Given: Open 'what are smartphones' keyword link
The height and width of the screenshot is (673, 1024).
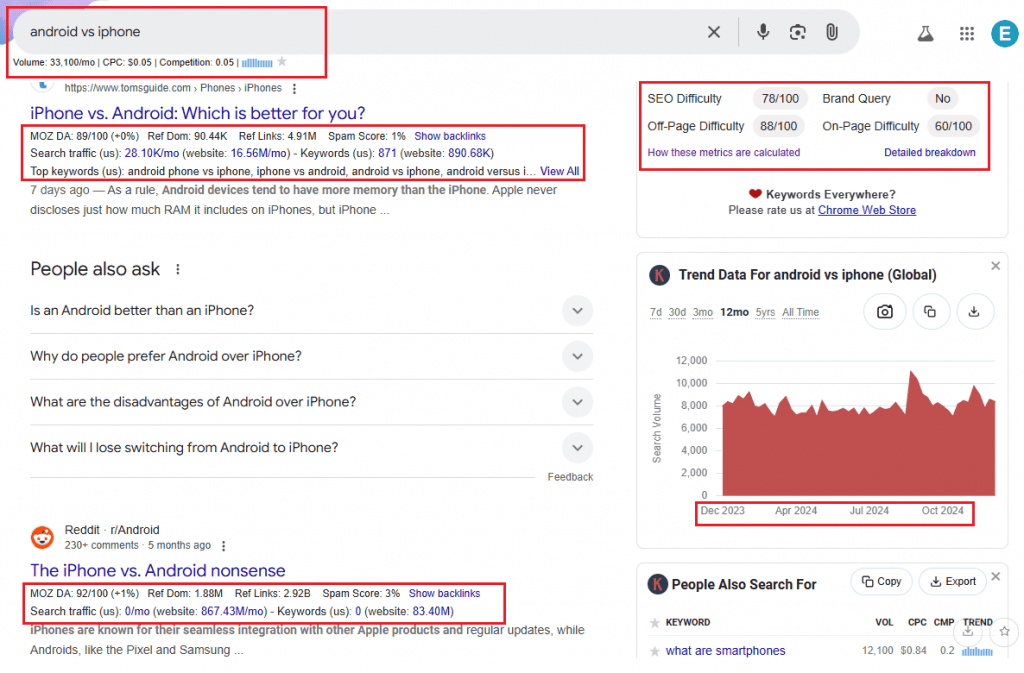Looking at the screenshot, I should tap(725, 651).
